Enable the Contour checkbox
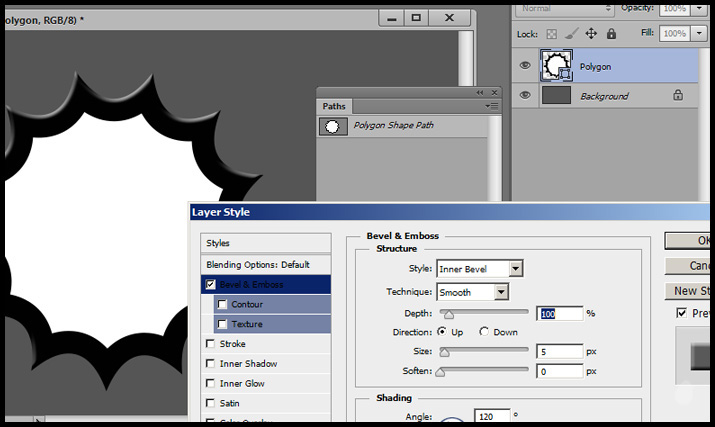Screen dimensions: 715x427 coord(222,304)
